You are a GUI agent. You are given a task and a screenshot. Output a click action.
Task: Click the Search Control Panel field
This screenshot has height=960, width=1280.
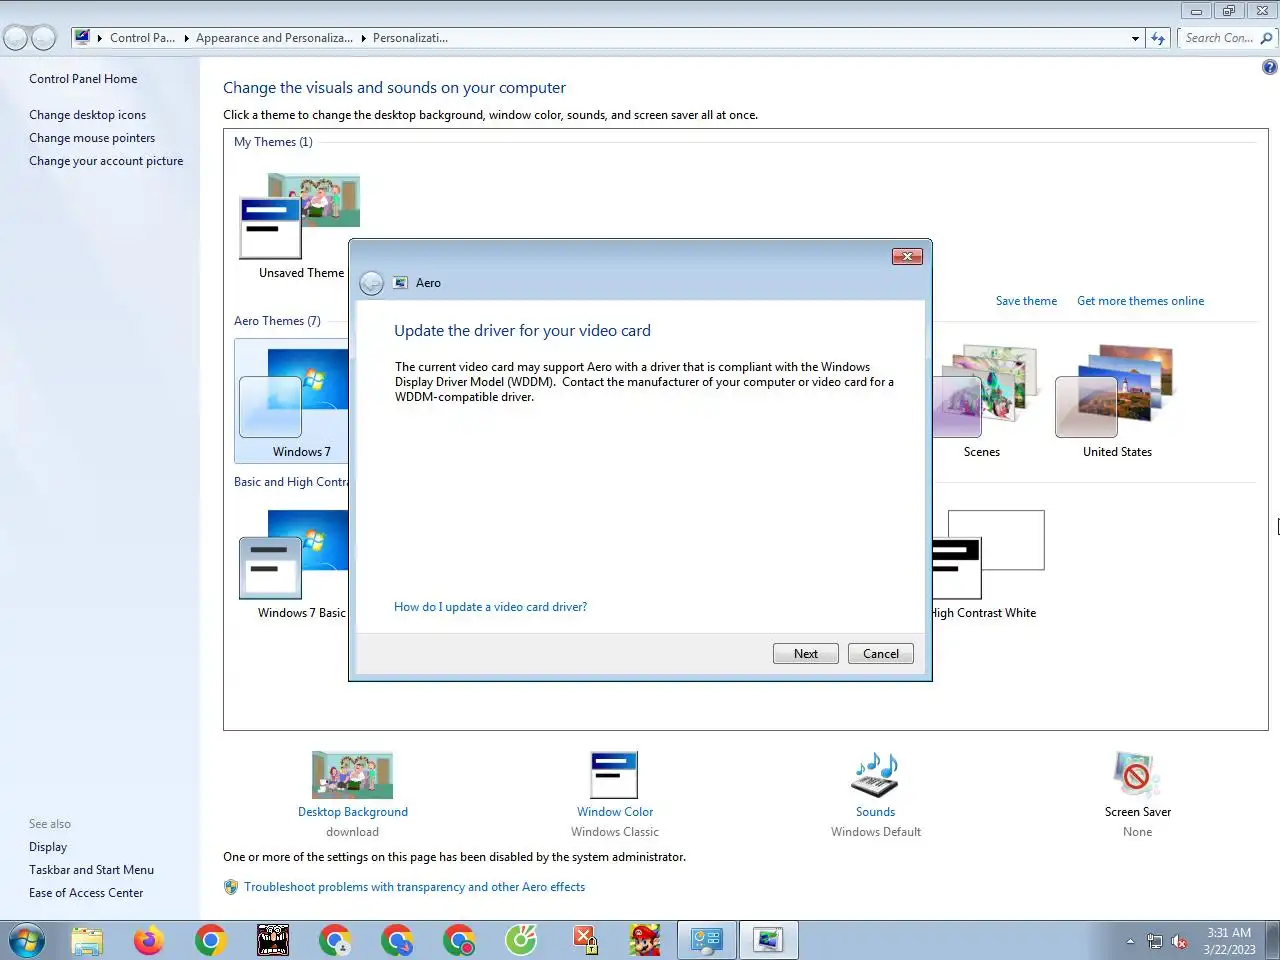(1218, 38)
